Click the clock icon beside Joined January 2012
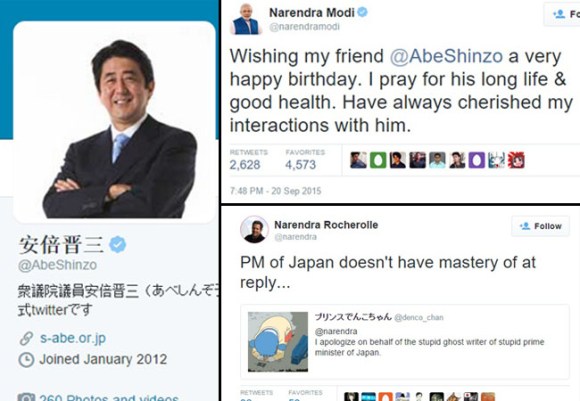Screen dimensions: 580x401 (26, 360)
